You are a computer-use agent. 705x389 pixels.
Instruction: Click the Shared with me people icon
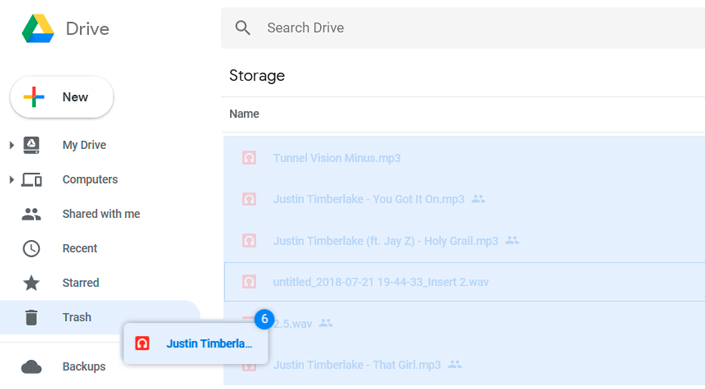pyautogui.click(x=31, y=214)
